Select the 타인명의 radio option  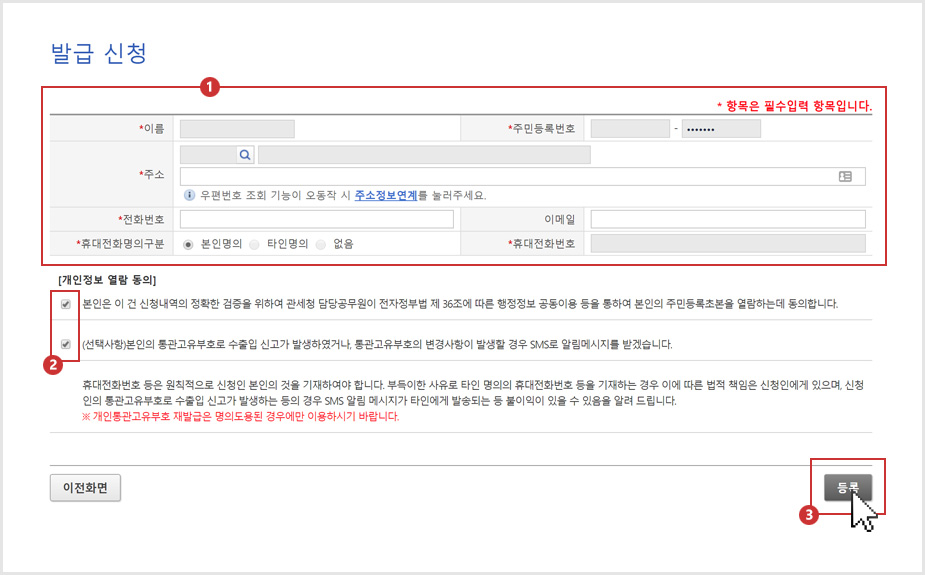pyautogui.click(x=255, y=243)
